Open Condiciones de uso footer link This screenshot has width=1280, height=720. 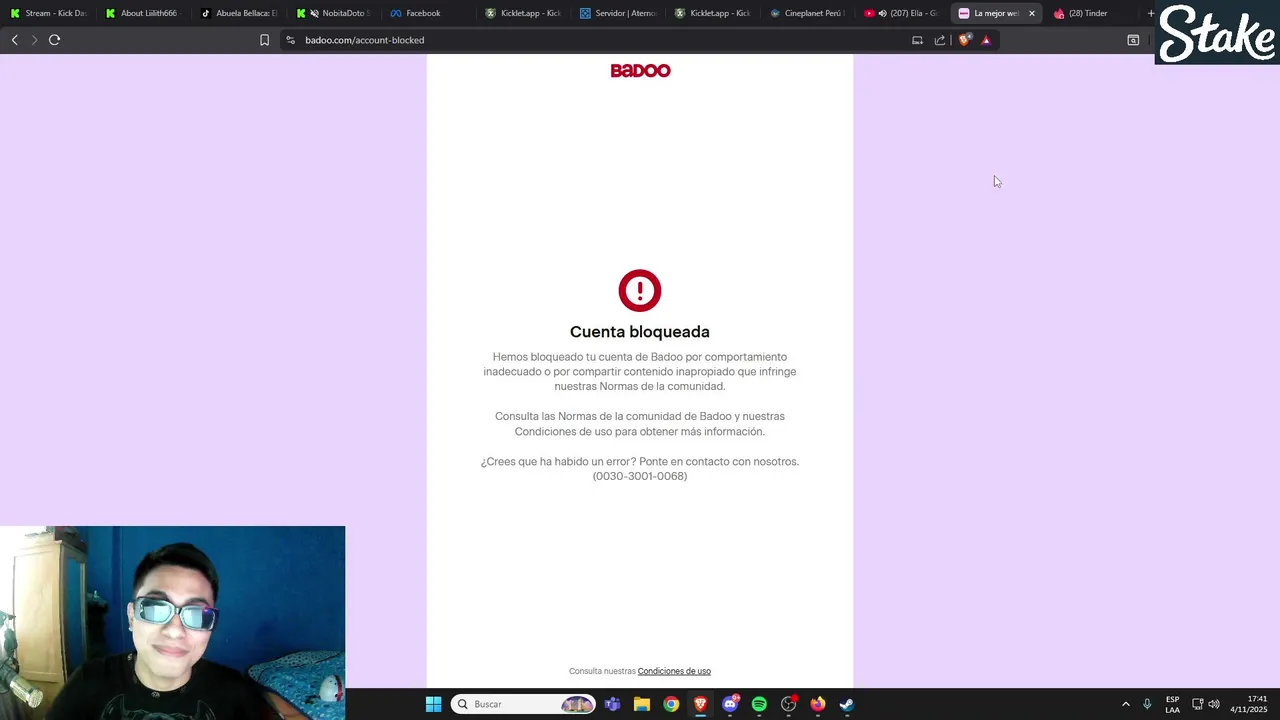(674, 671)
